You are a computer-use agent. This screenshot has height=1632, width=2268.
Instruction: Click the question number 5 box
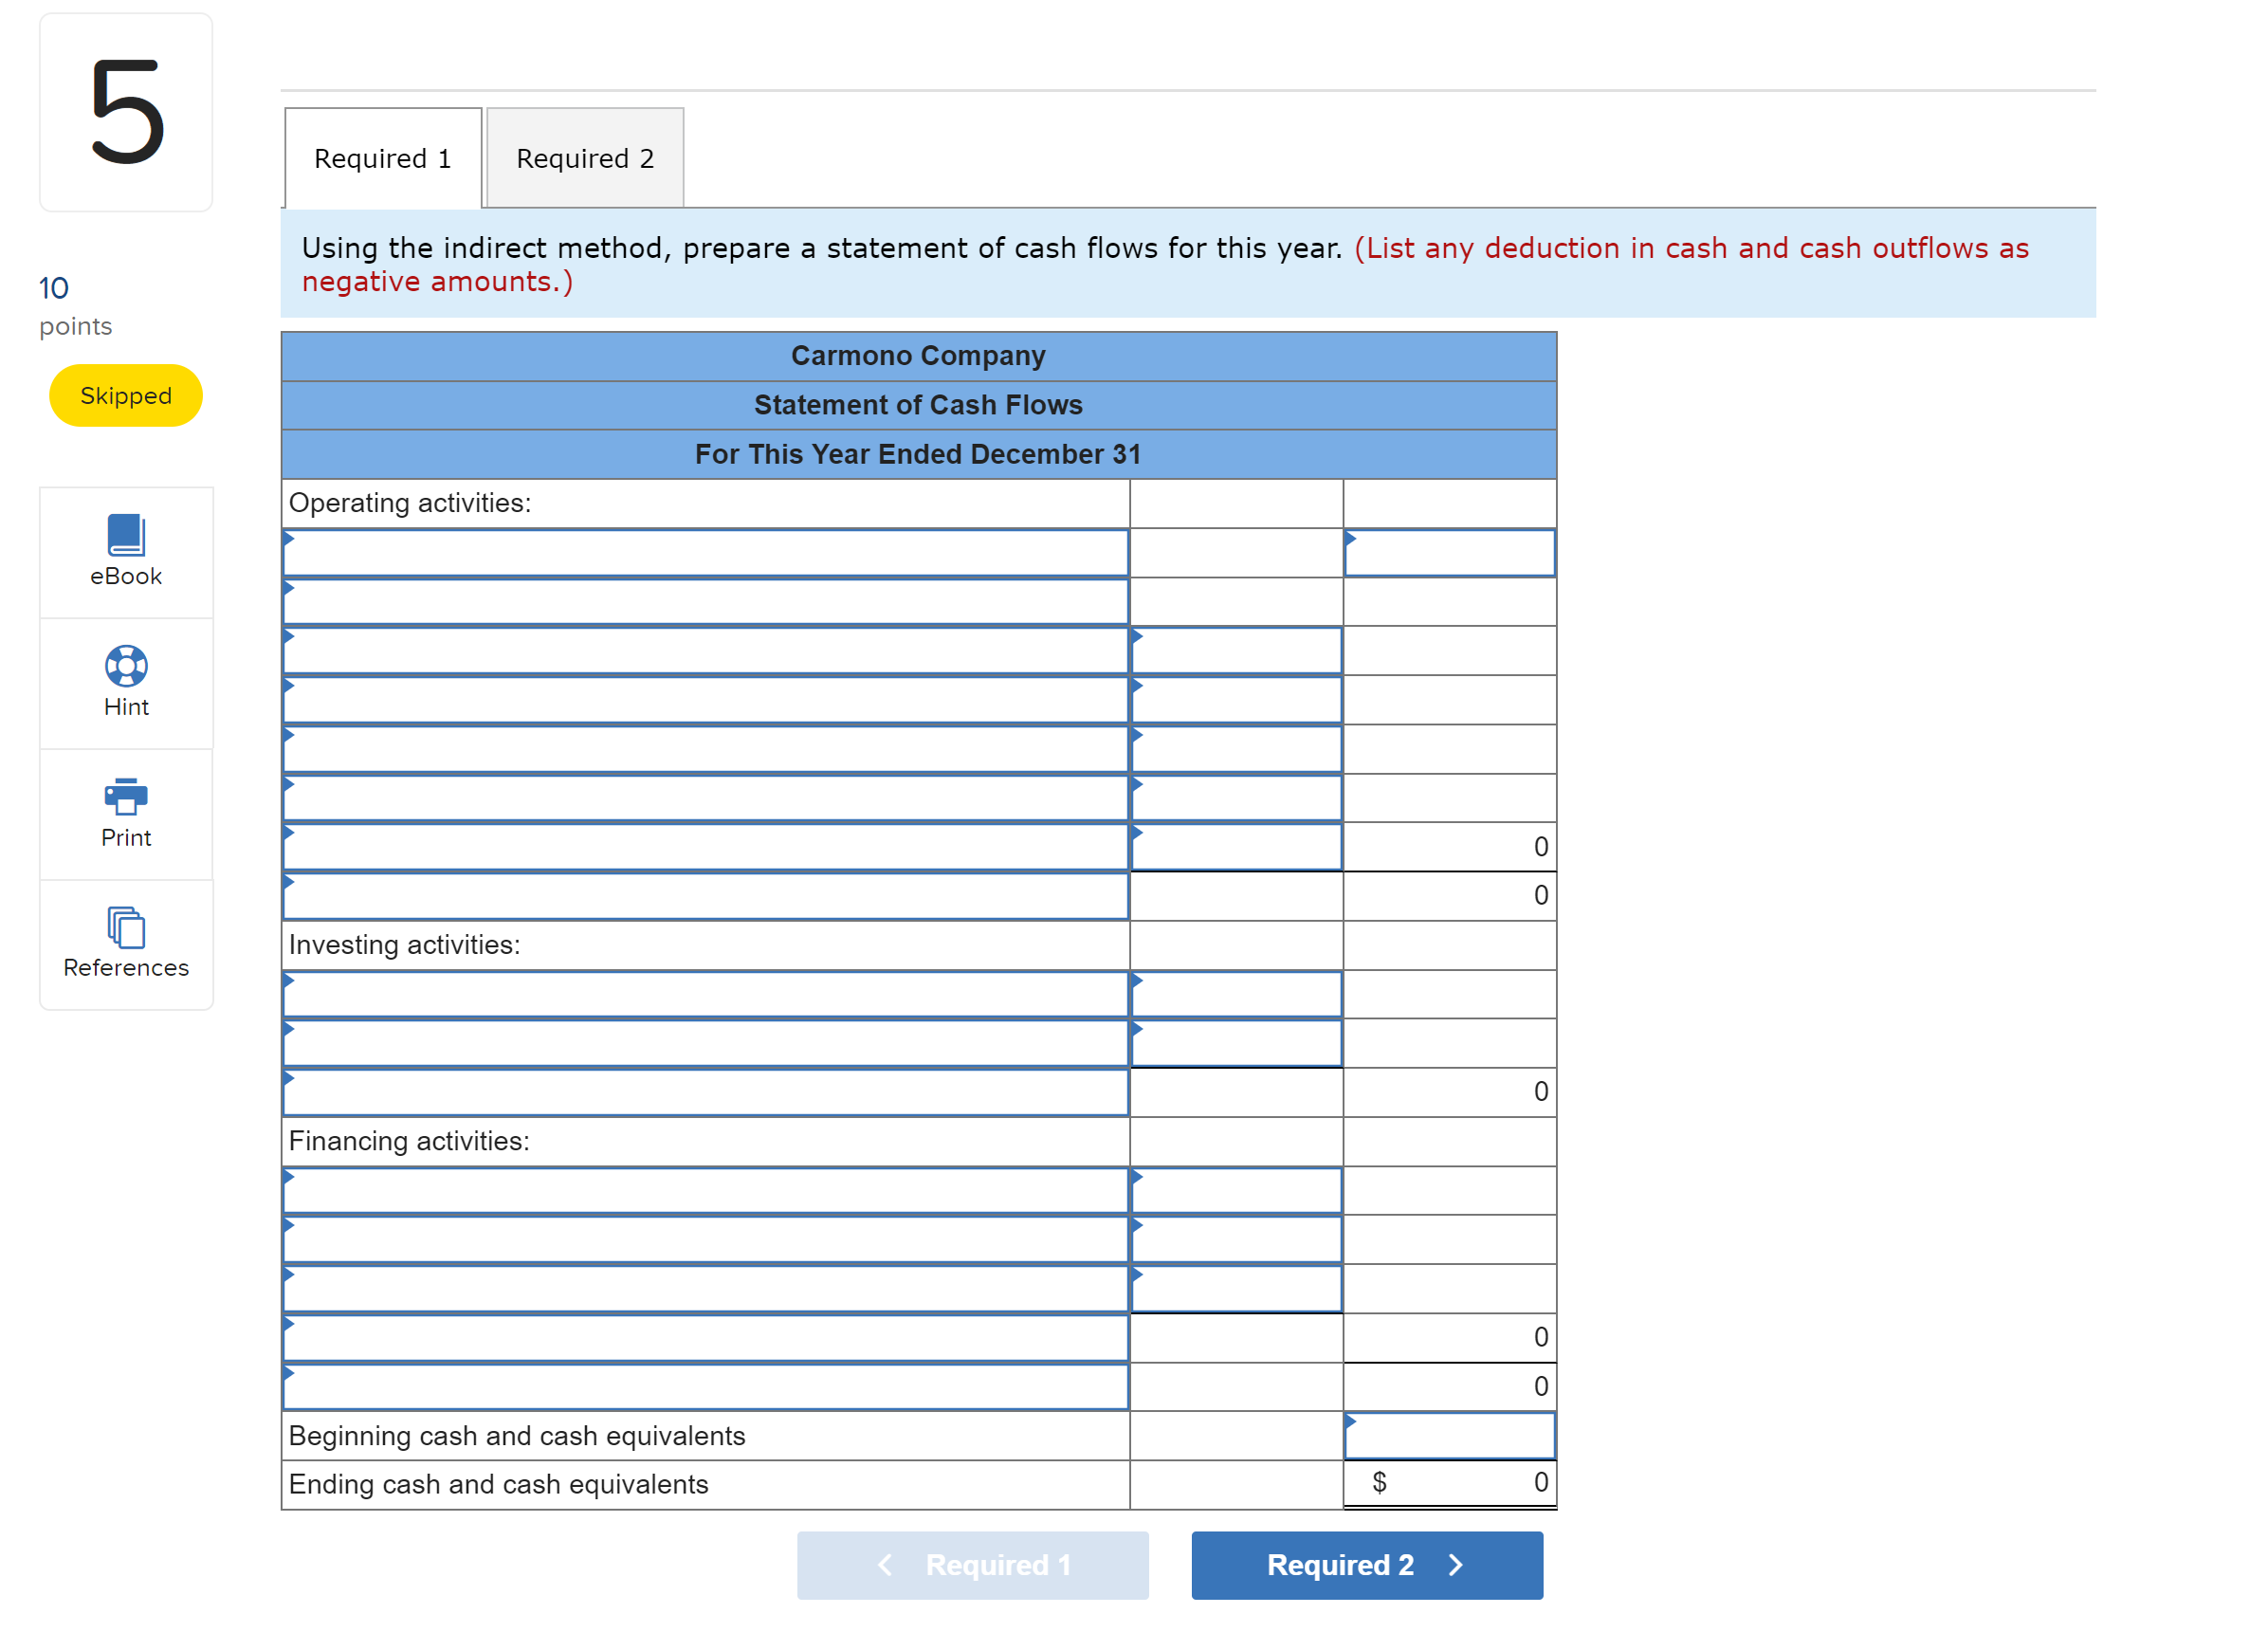tap(126, 112)
